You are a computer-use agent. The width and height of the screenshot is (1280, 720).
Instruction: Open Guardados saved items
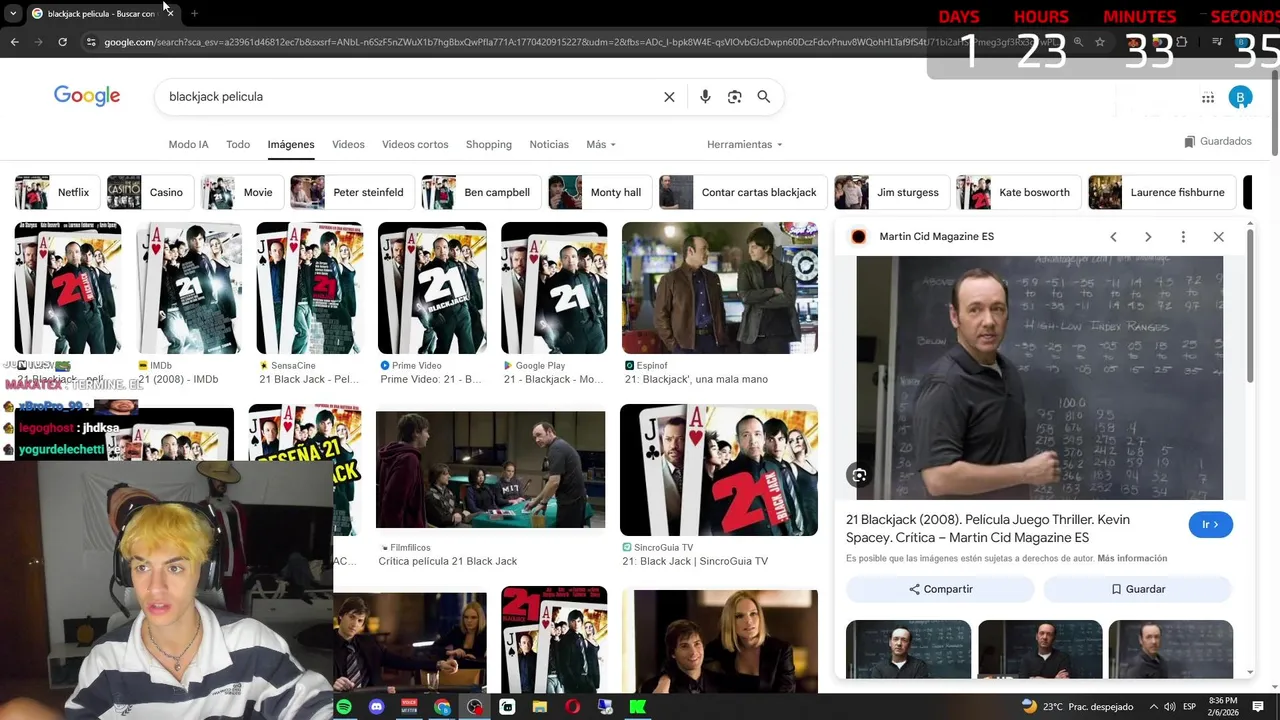[x=1217, y=142]
